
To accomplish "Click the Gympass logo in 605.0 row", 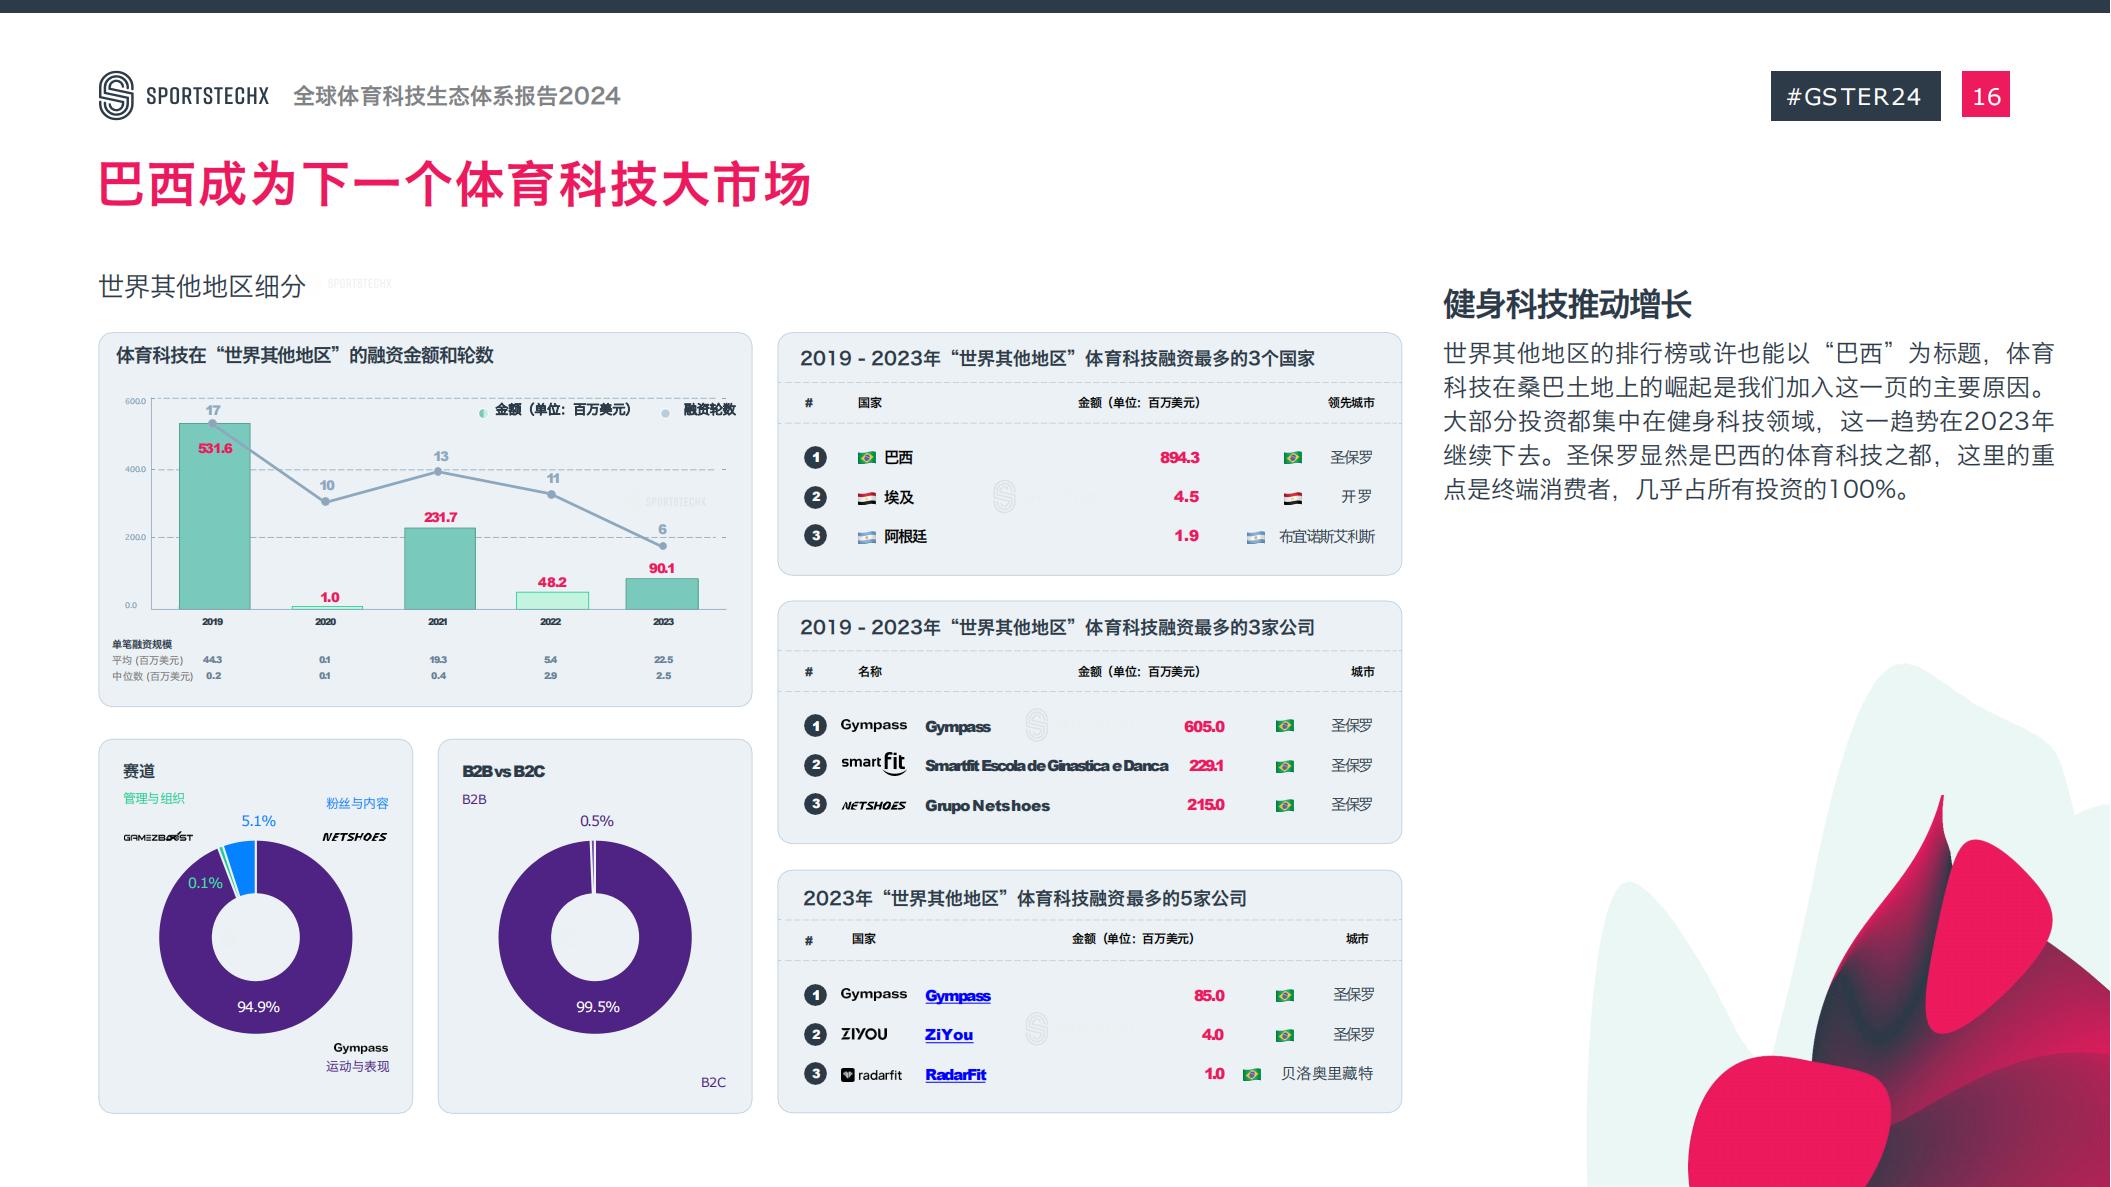I will pos(874,725).
